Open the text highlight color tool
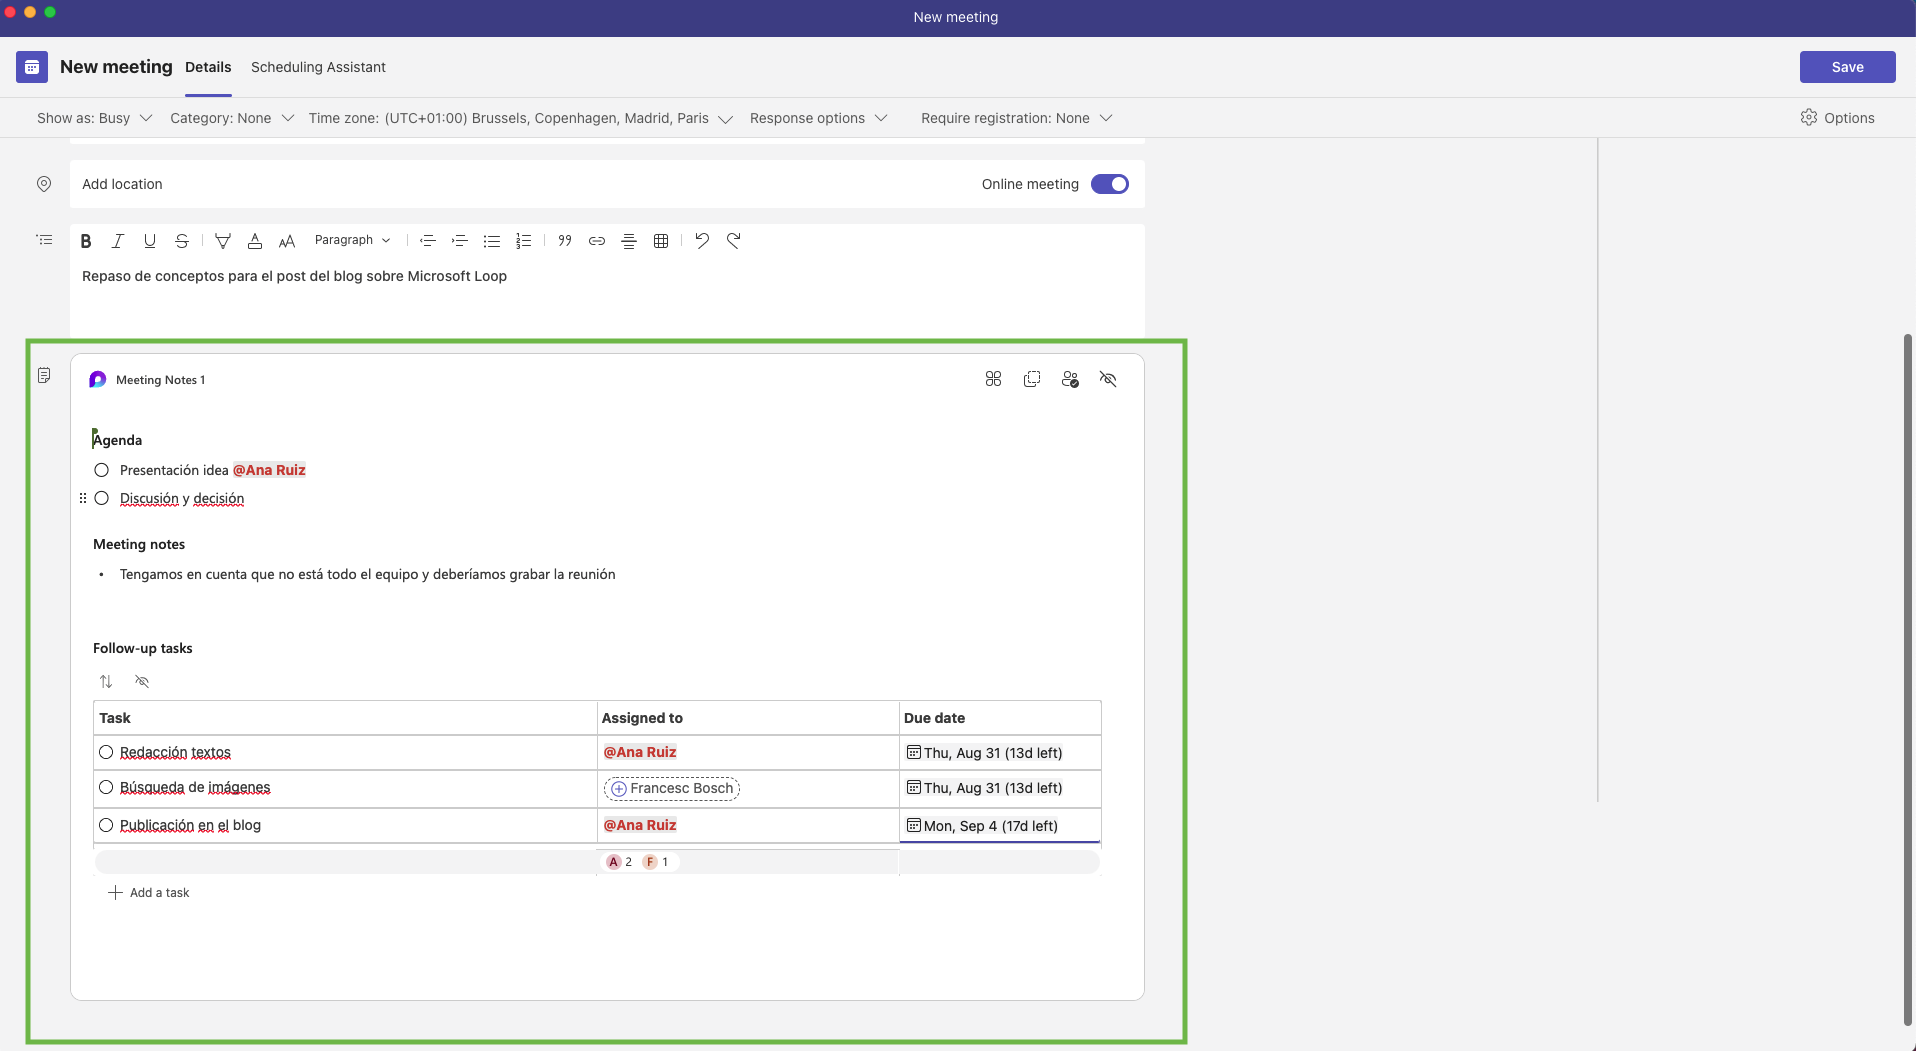The width and height of the screenshot is (1916, 1051). coord(223,241)
